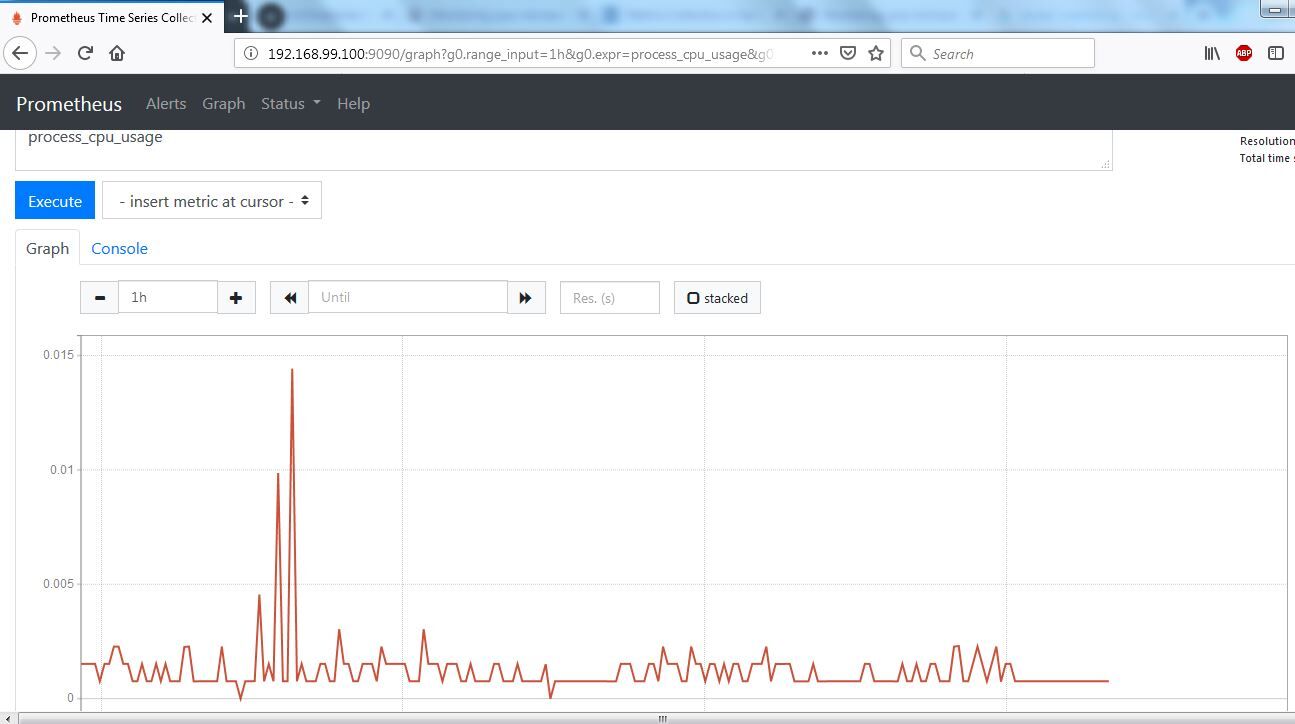Reload the current Prometheus page
The image size is (1295, 724).
84,53
